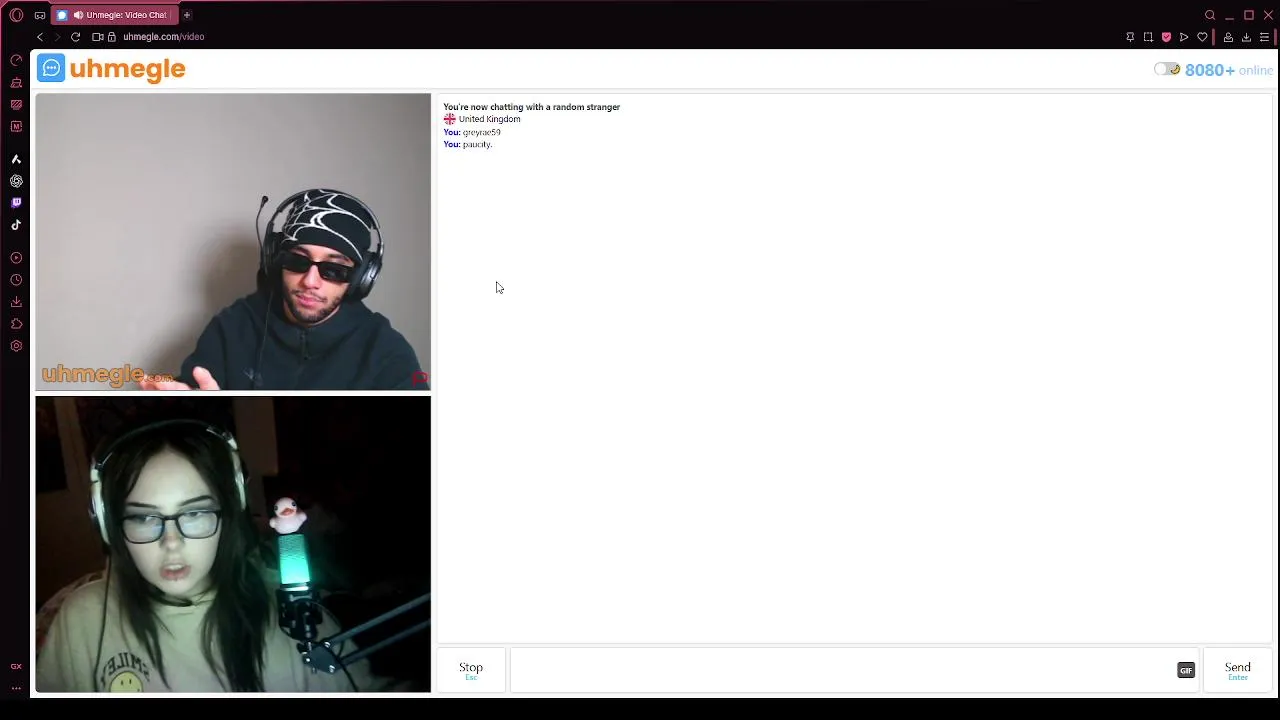Open sidebar three-dots setup menu

point(16,688)
